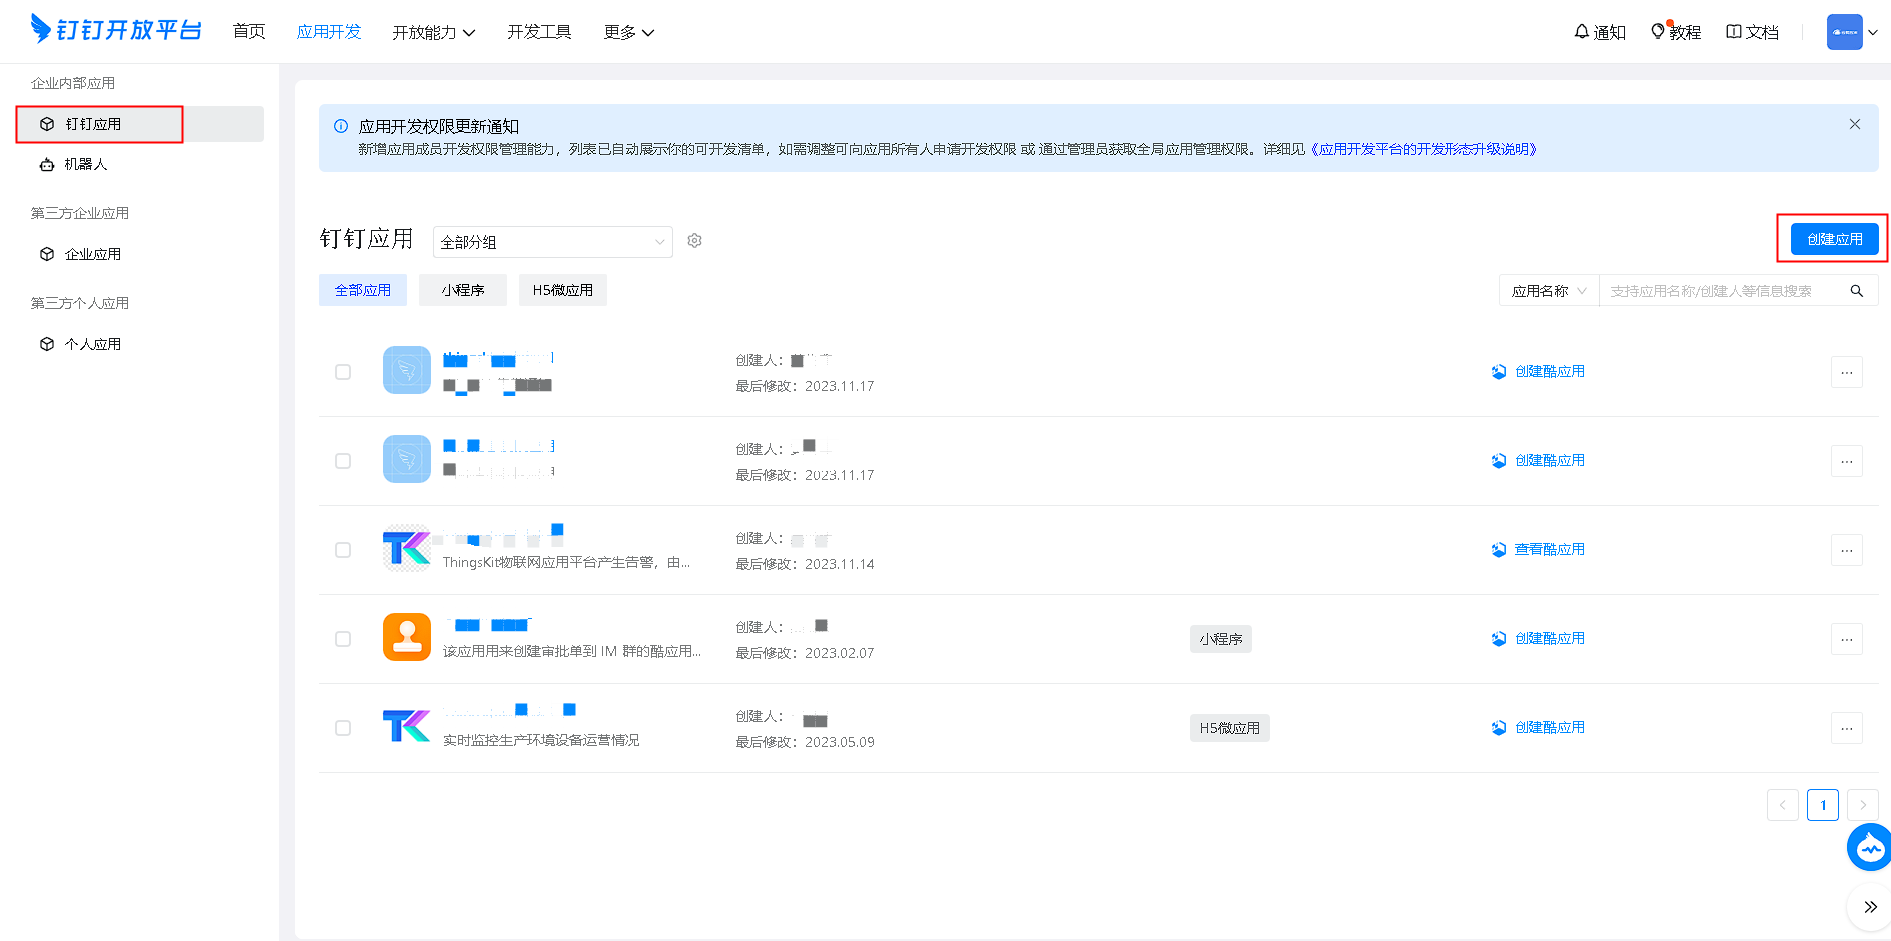The height and width of the screenshot is (941, 1891).
Task: Select the checkbox for ThingsKit alarm app
Action: [343, 550]
